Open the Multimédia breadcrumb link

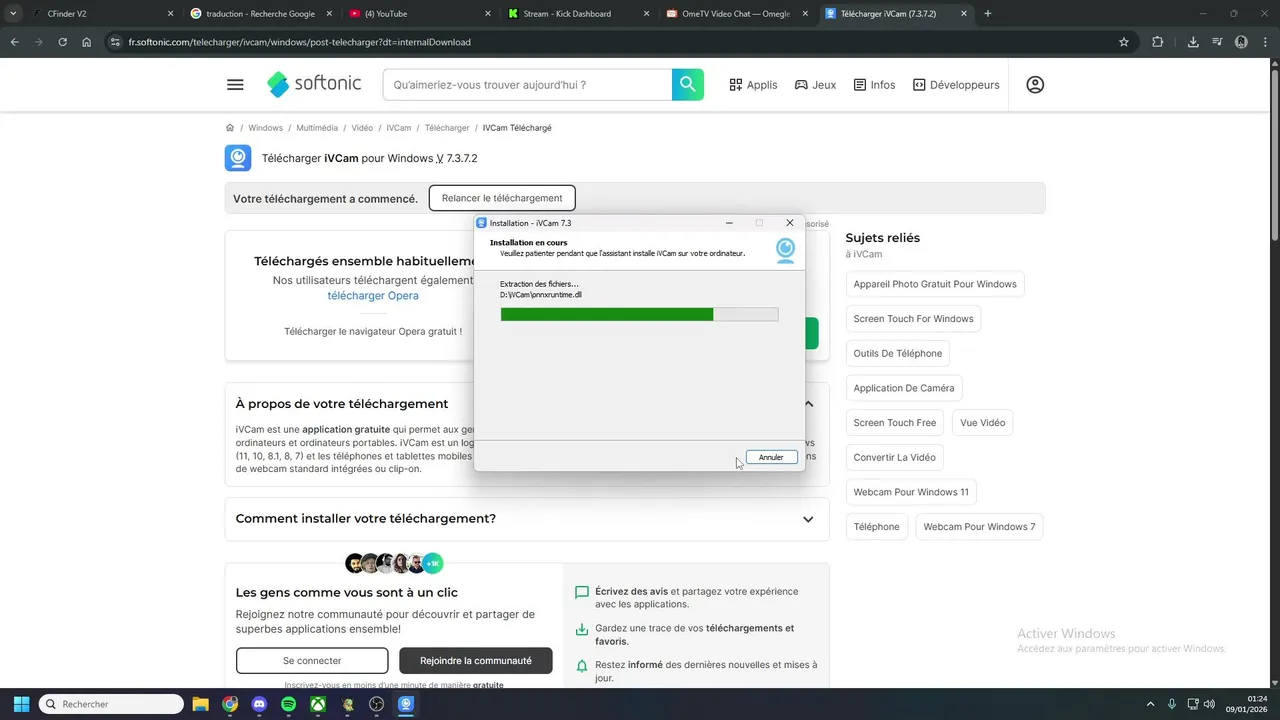pos(317,128)
